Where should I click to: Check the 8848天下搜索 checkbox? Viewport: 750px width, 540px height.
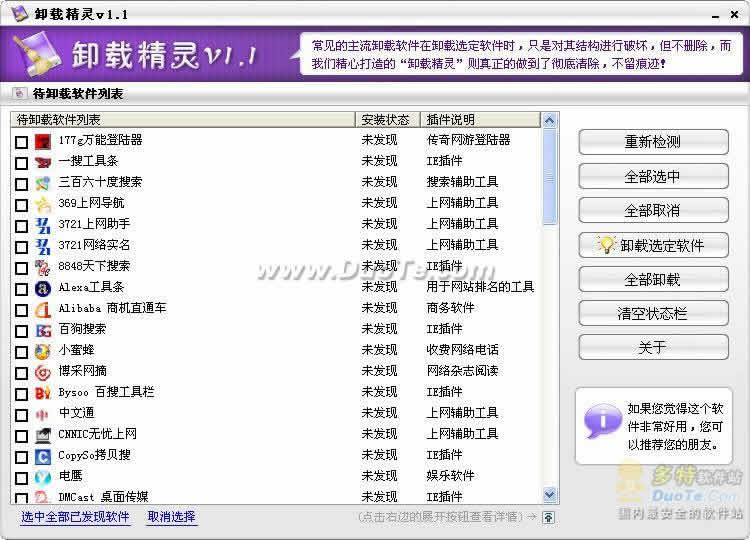point(22,268)
